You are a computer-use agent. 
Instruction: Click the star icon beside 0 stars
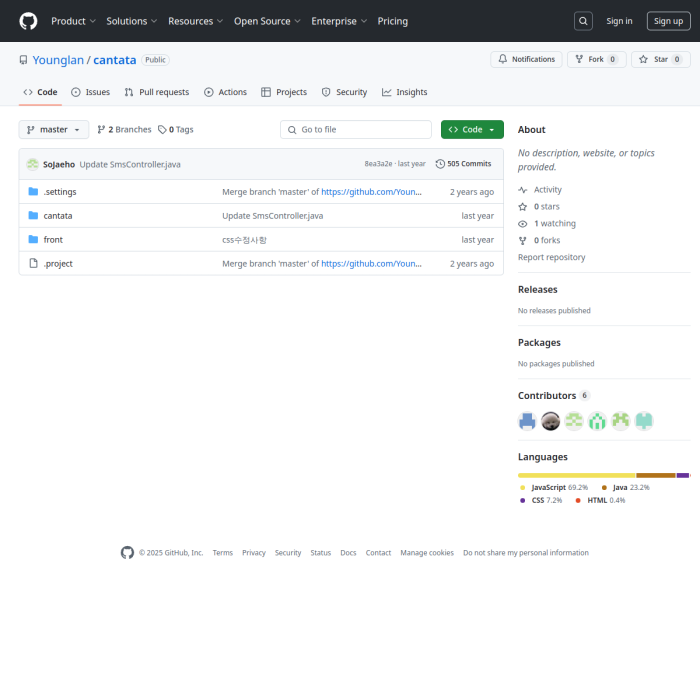pyautogui.click(x=523, y=207)
